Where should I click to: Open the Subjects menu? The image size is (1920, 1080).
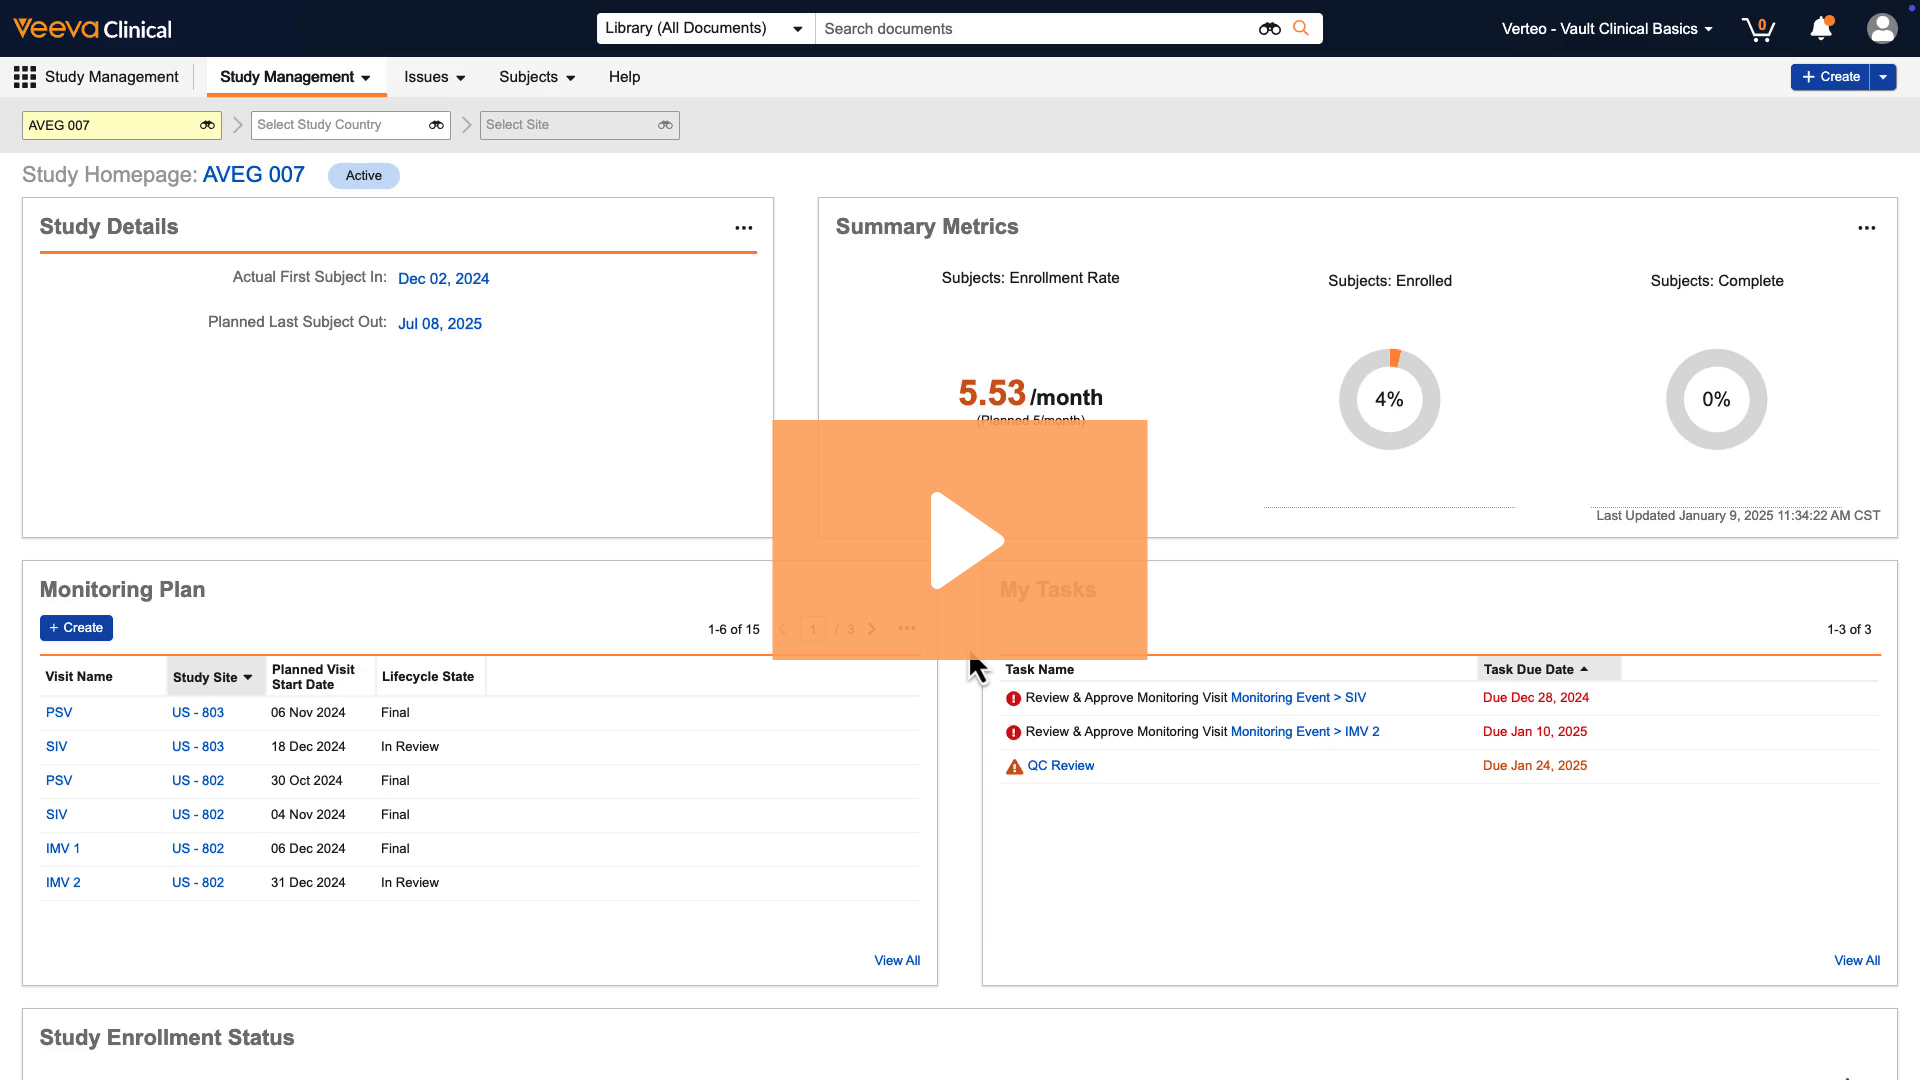[537, 77]
